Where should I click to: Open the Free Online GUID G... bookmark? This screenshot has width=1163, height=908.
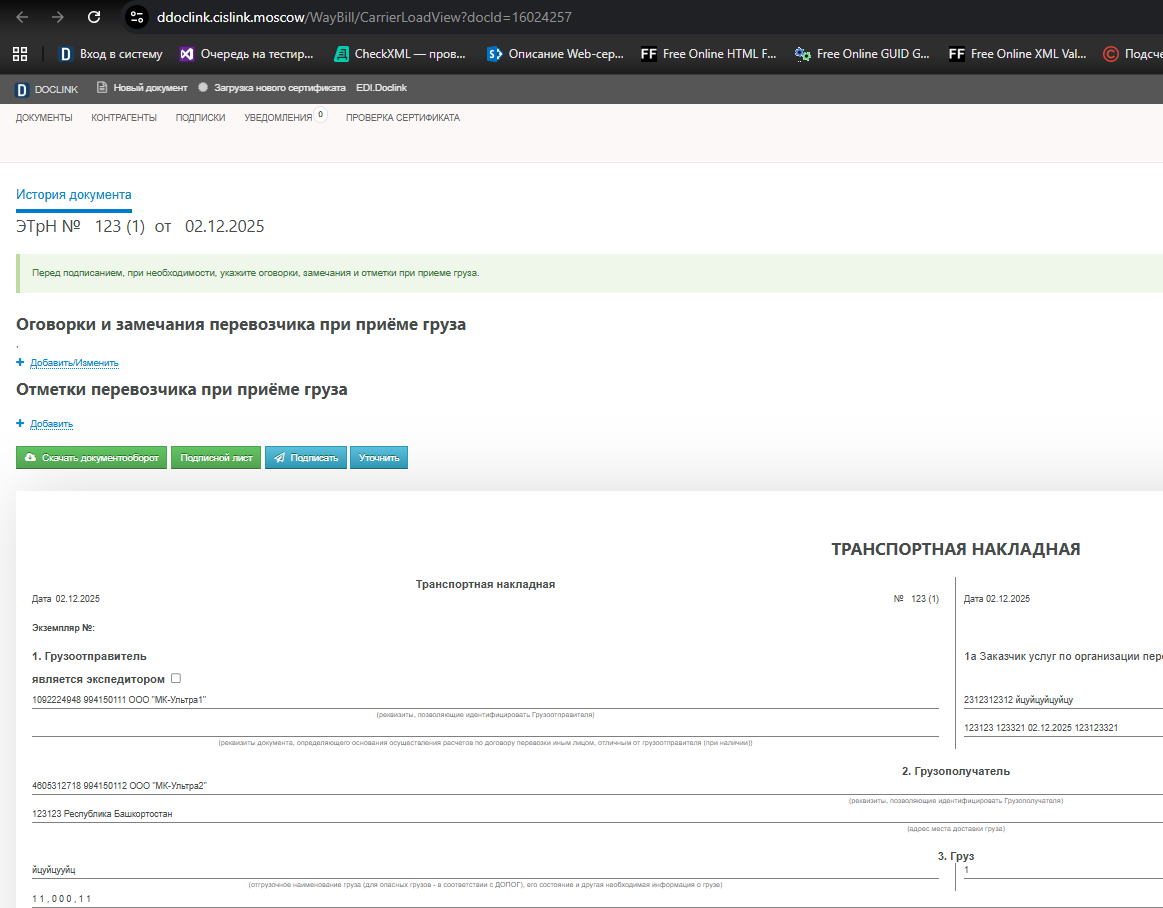(863, 53)
